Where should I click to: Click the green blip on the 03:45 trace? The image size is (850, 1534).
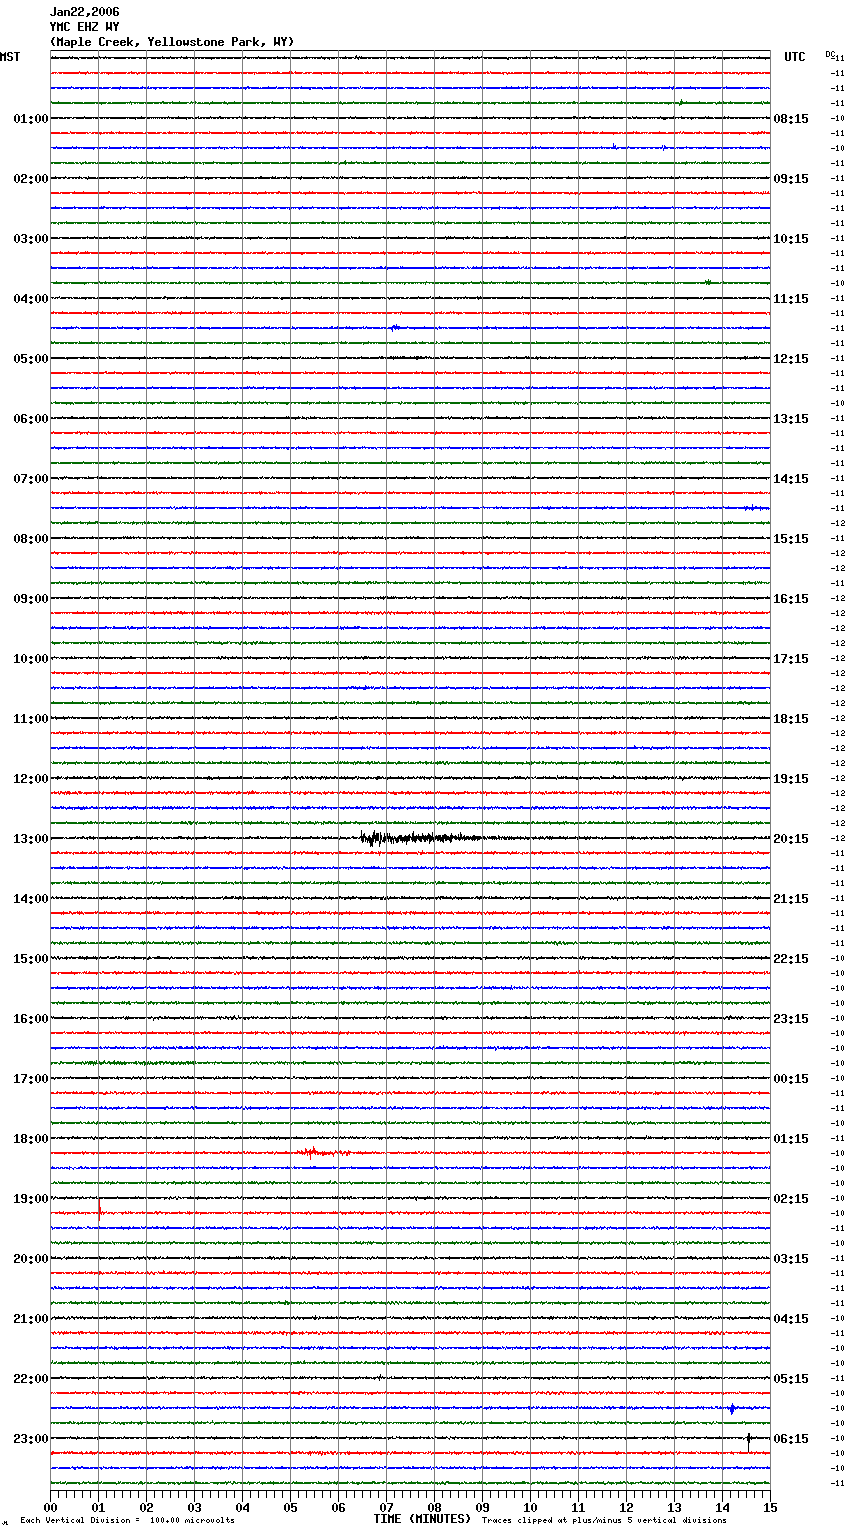pos(708,282)
